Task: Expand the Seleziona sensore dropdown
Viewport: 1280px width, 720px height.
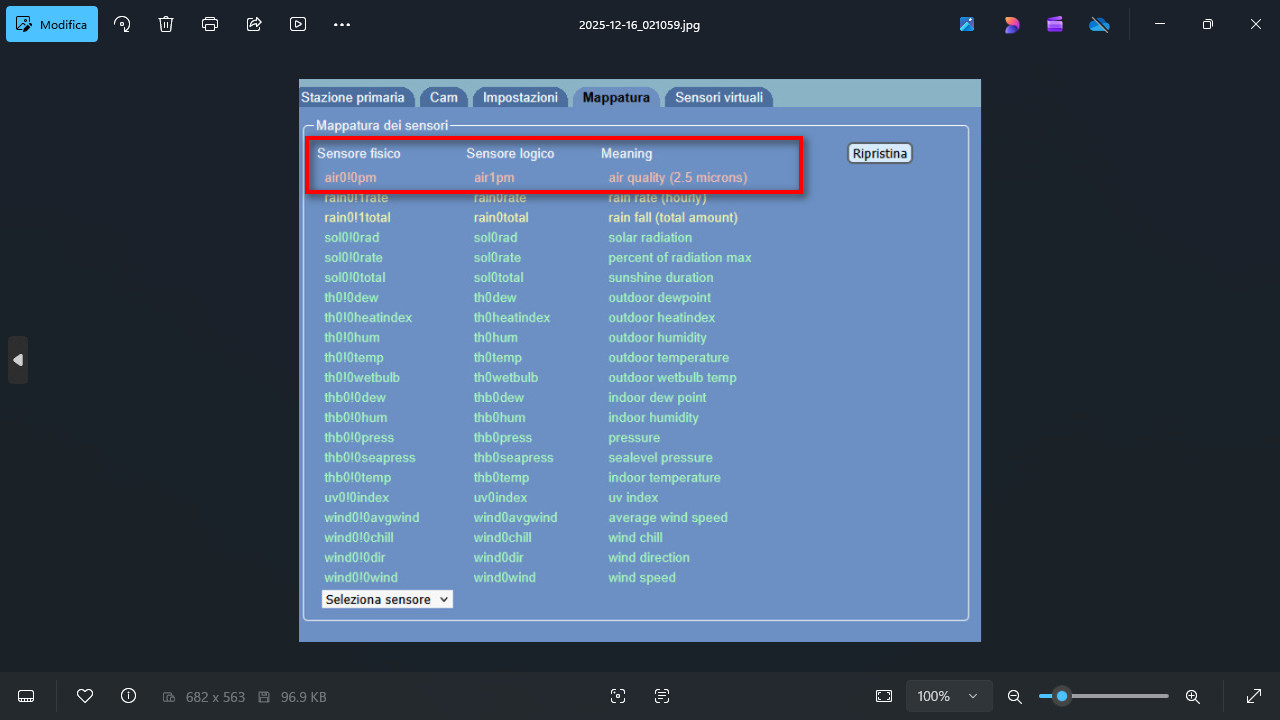Action: click(387, 599)
